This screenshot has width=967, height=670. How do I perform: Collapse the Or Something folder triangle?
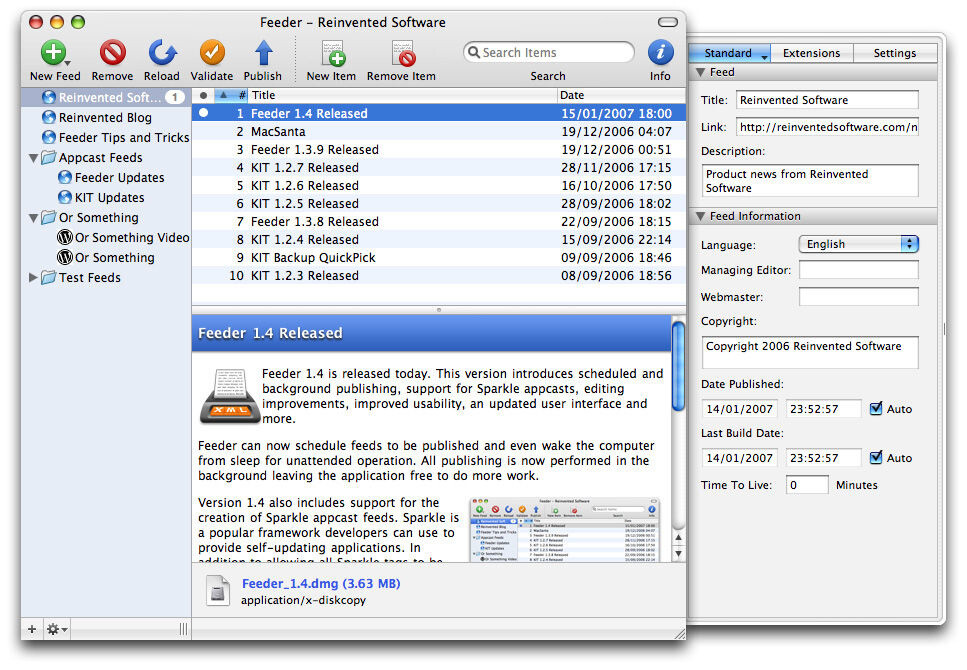[33, 218]
